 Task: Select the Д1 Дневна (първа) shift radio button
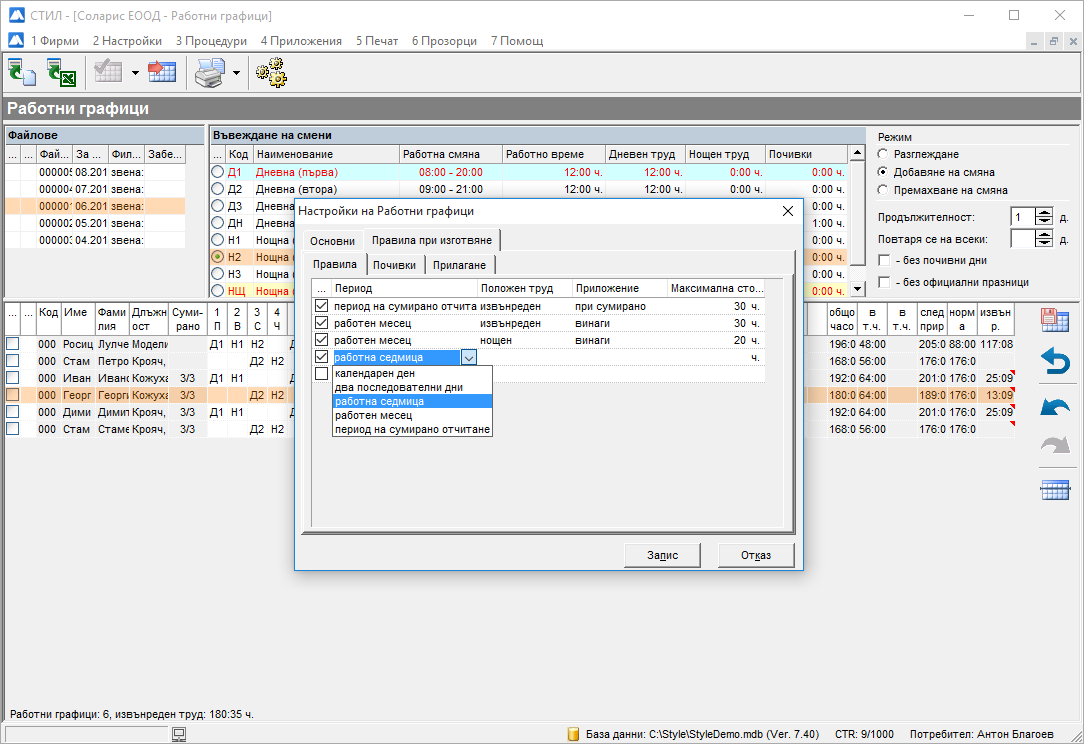(218, 172)
